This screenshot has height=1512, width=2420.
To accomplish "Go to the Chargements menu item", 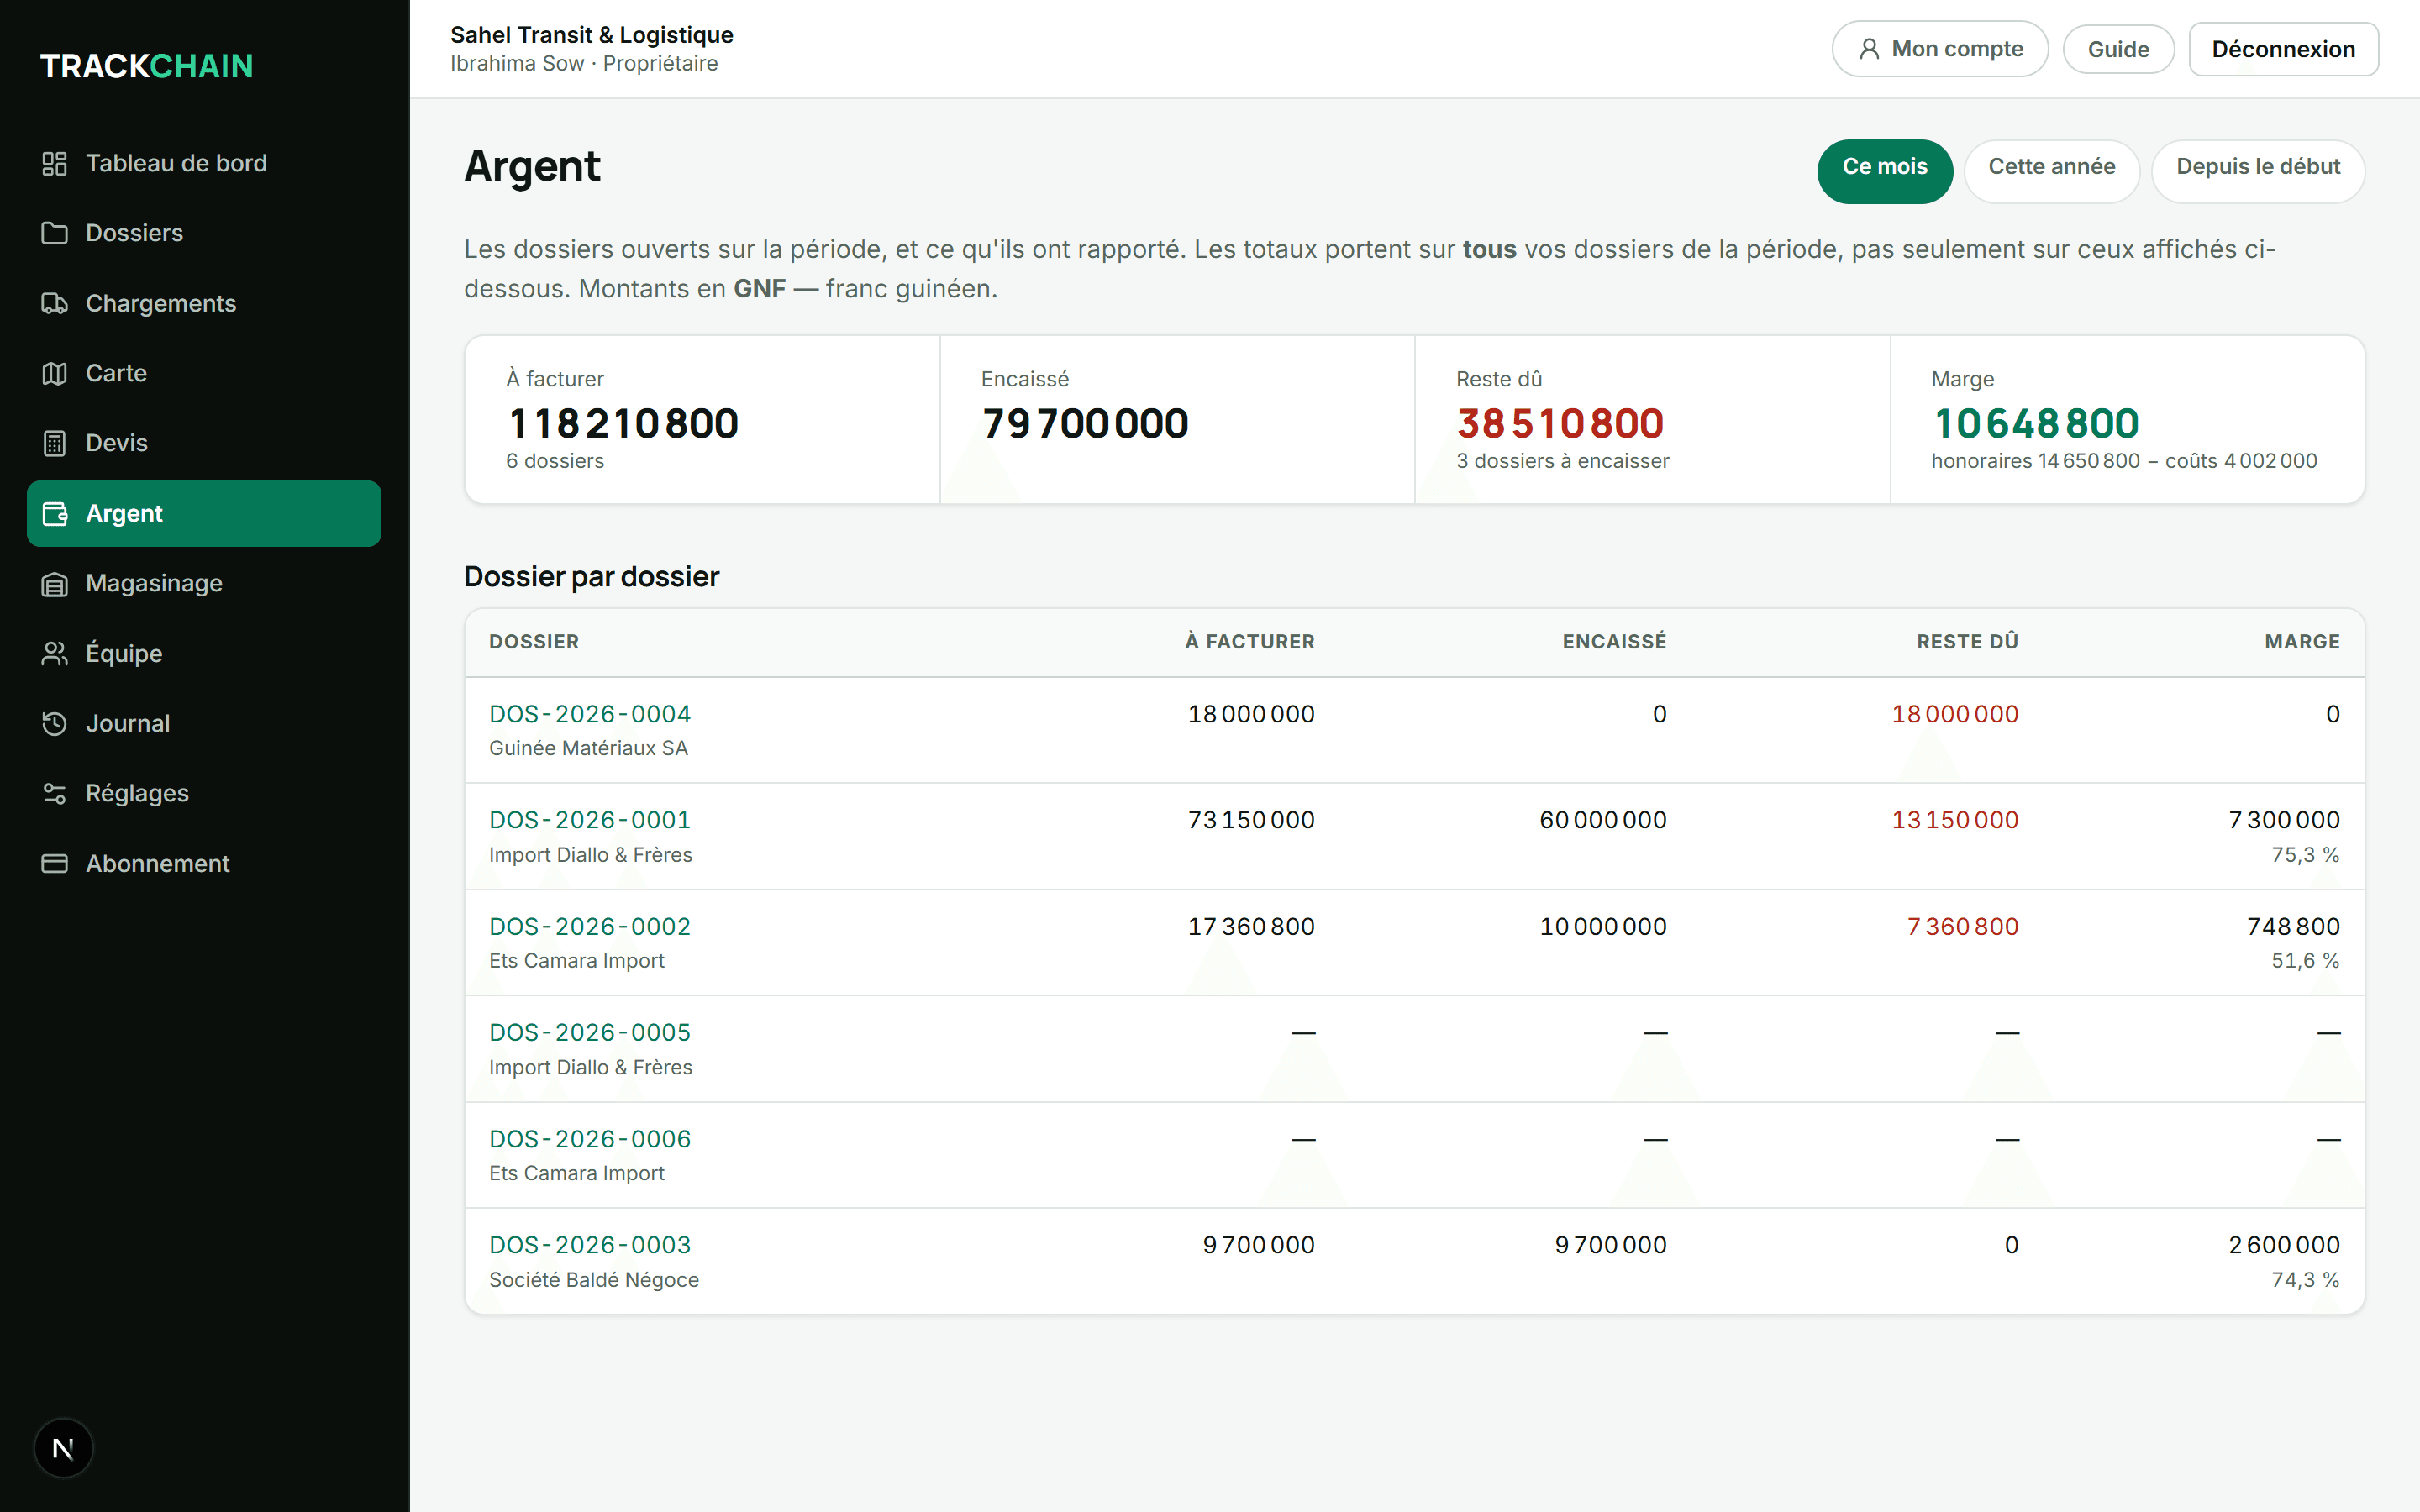I will coord(204,303).
